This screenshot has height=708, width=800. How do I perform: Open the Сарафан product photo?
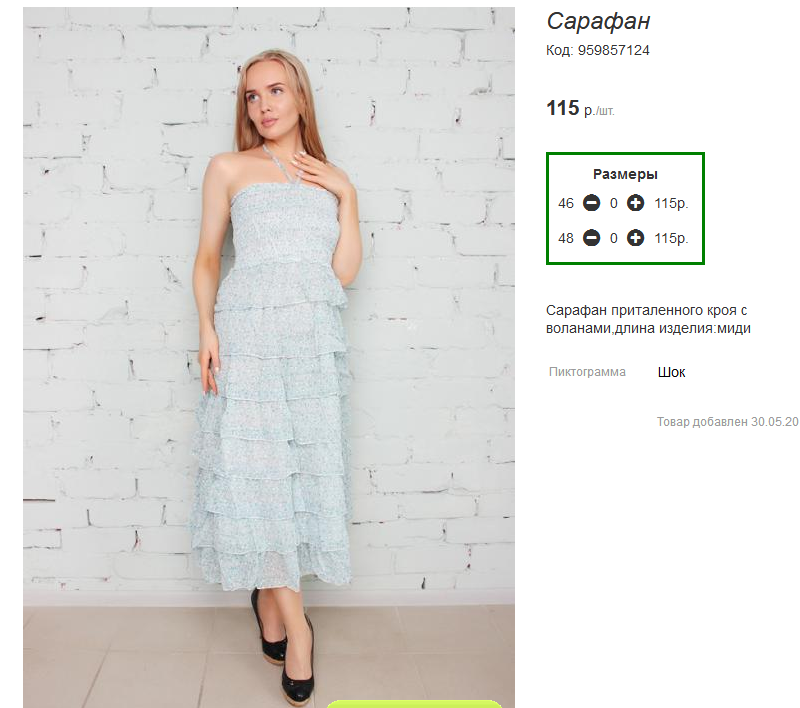click(269, 357)
